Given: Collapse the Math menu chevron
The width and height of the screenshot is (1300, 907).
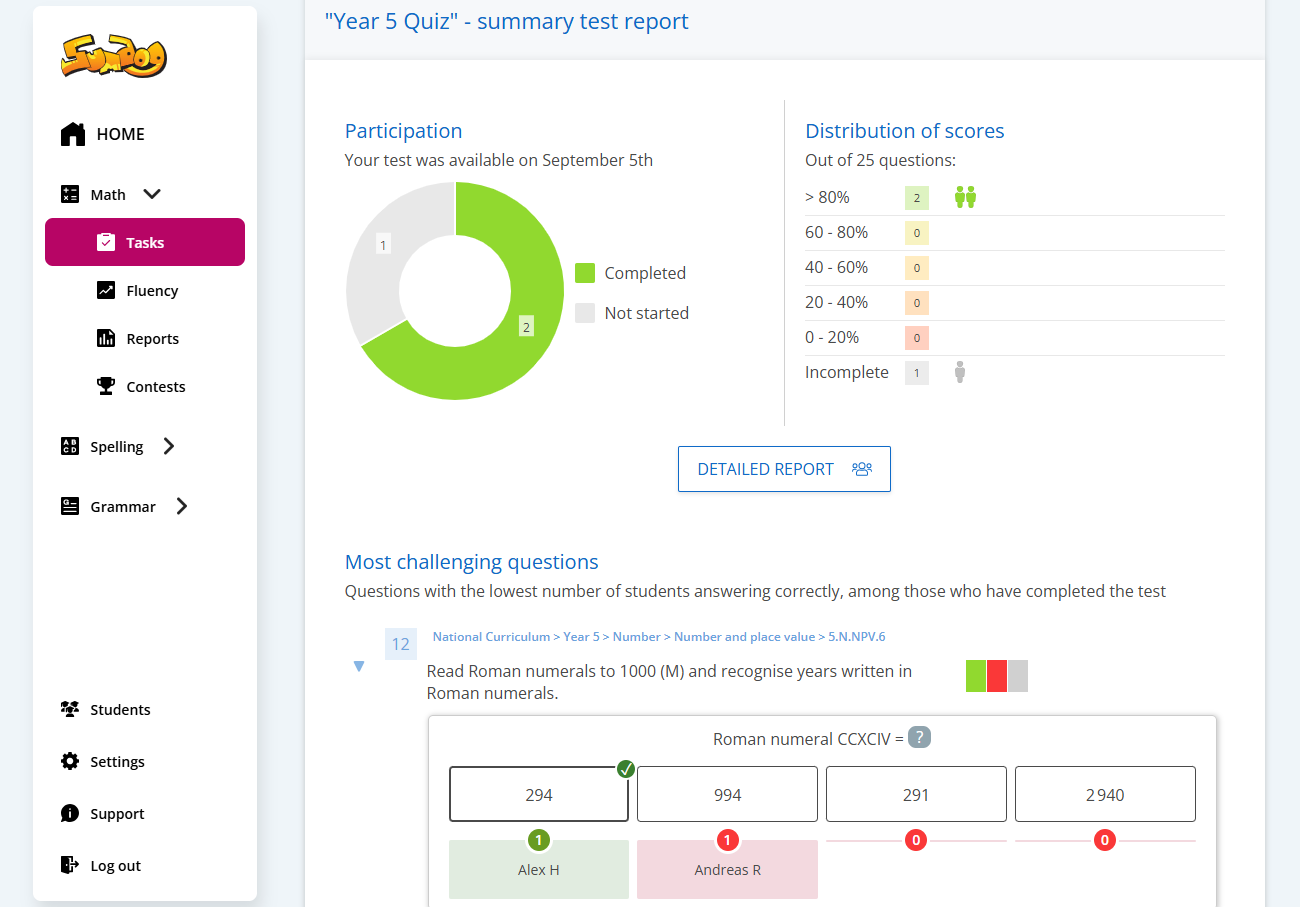Looking at the screenshot, I should 152,195.
